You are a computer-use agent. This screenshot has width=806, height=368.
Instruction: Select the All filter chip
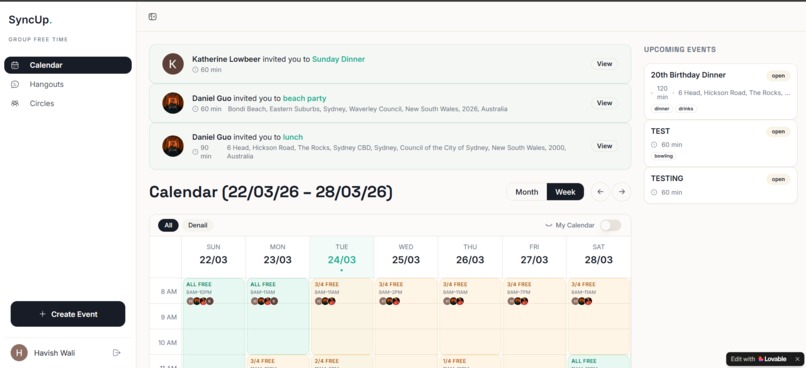[168, 225]
